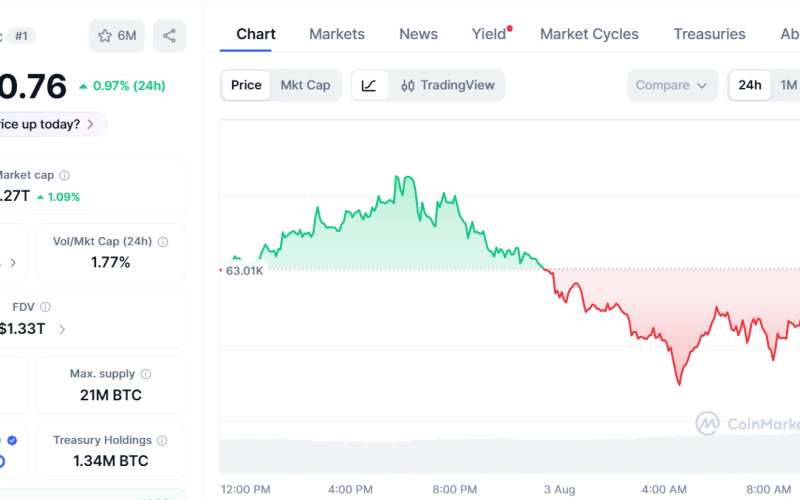Click the info icon beside Market cap
This screenshot has height=500, width=800.
[65, 176]
